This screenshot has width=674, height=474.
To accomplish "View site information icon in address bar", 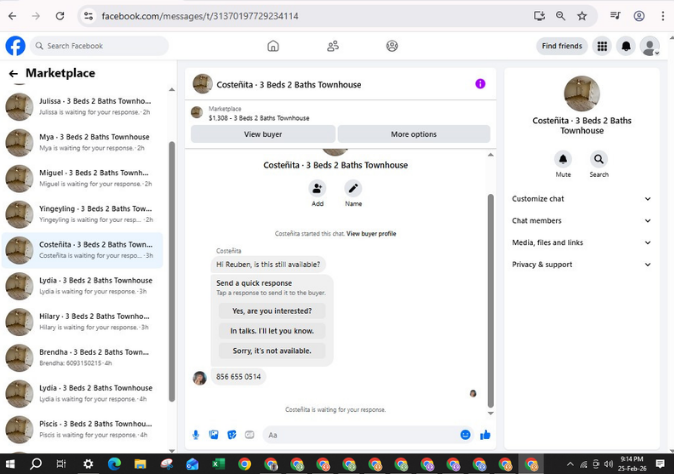I will pyautogui.click(x=89, y=16).
